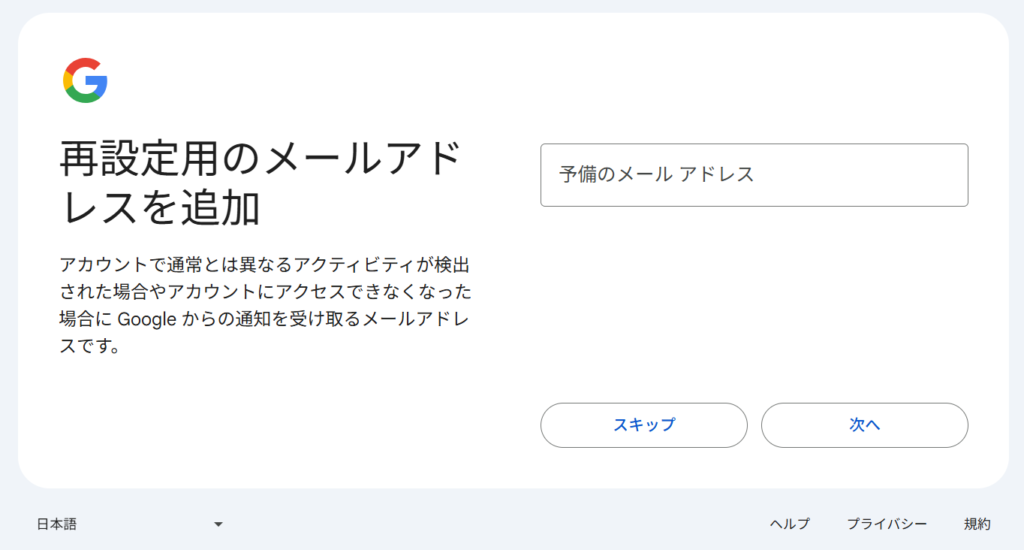Click the word Google in the description
This screenshot has width=1024, height=550.
coord(146,319)
